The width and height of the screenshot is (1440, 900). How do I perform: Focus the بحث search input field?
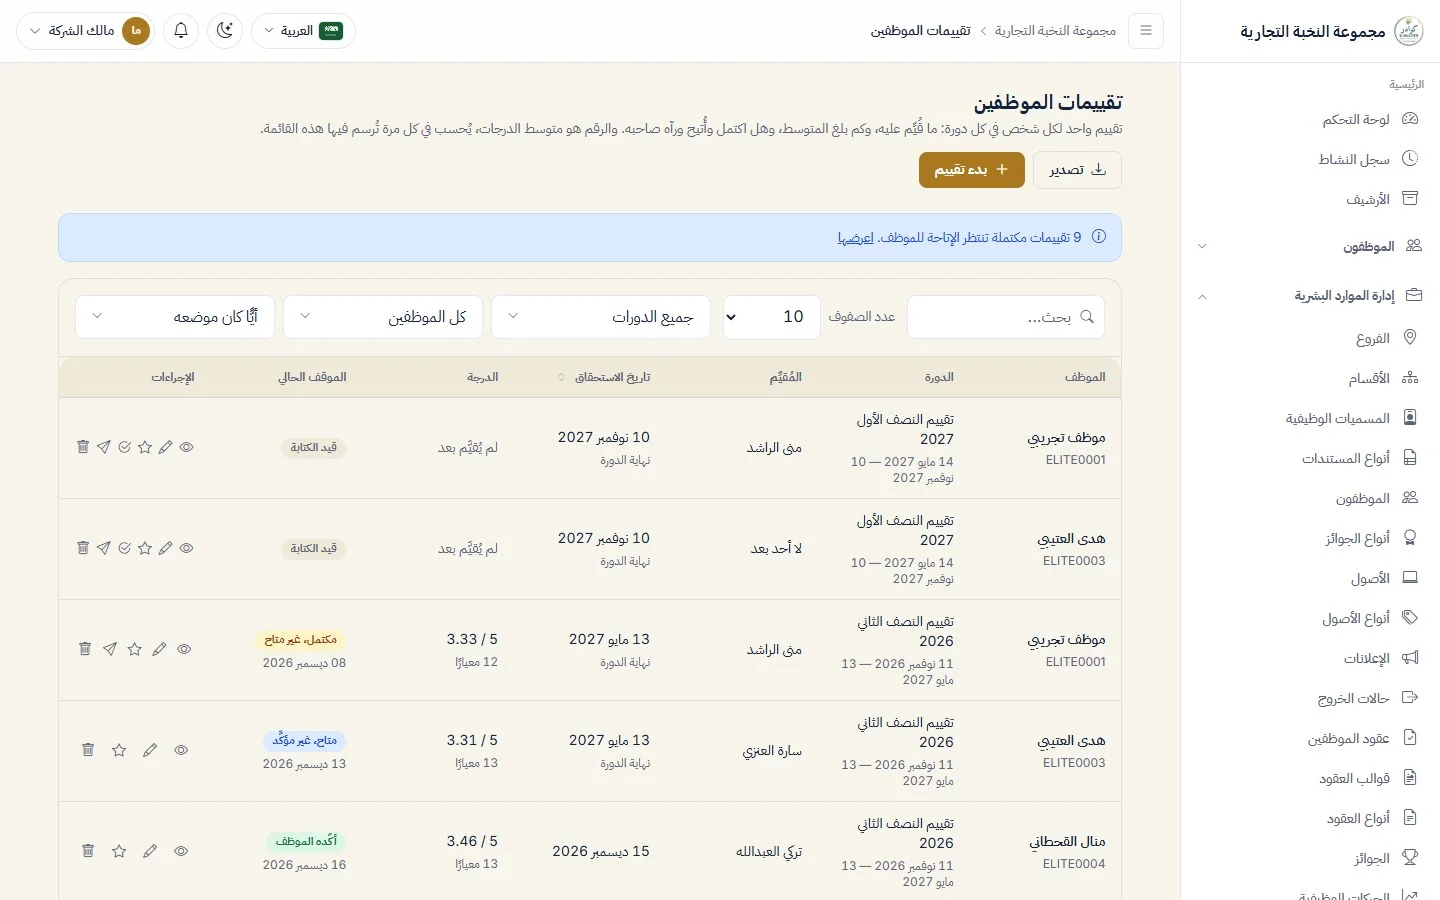tap(1006, 317)
